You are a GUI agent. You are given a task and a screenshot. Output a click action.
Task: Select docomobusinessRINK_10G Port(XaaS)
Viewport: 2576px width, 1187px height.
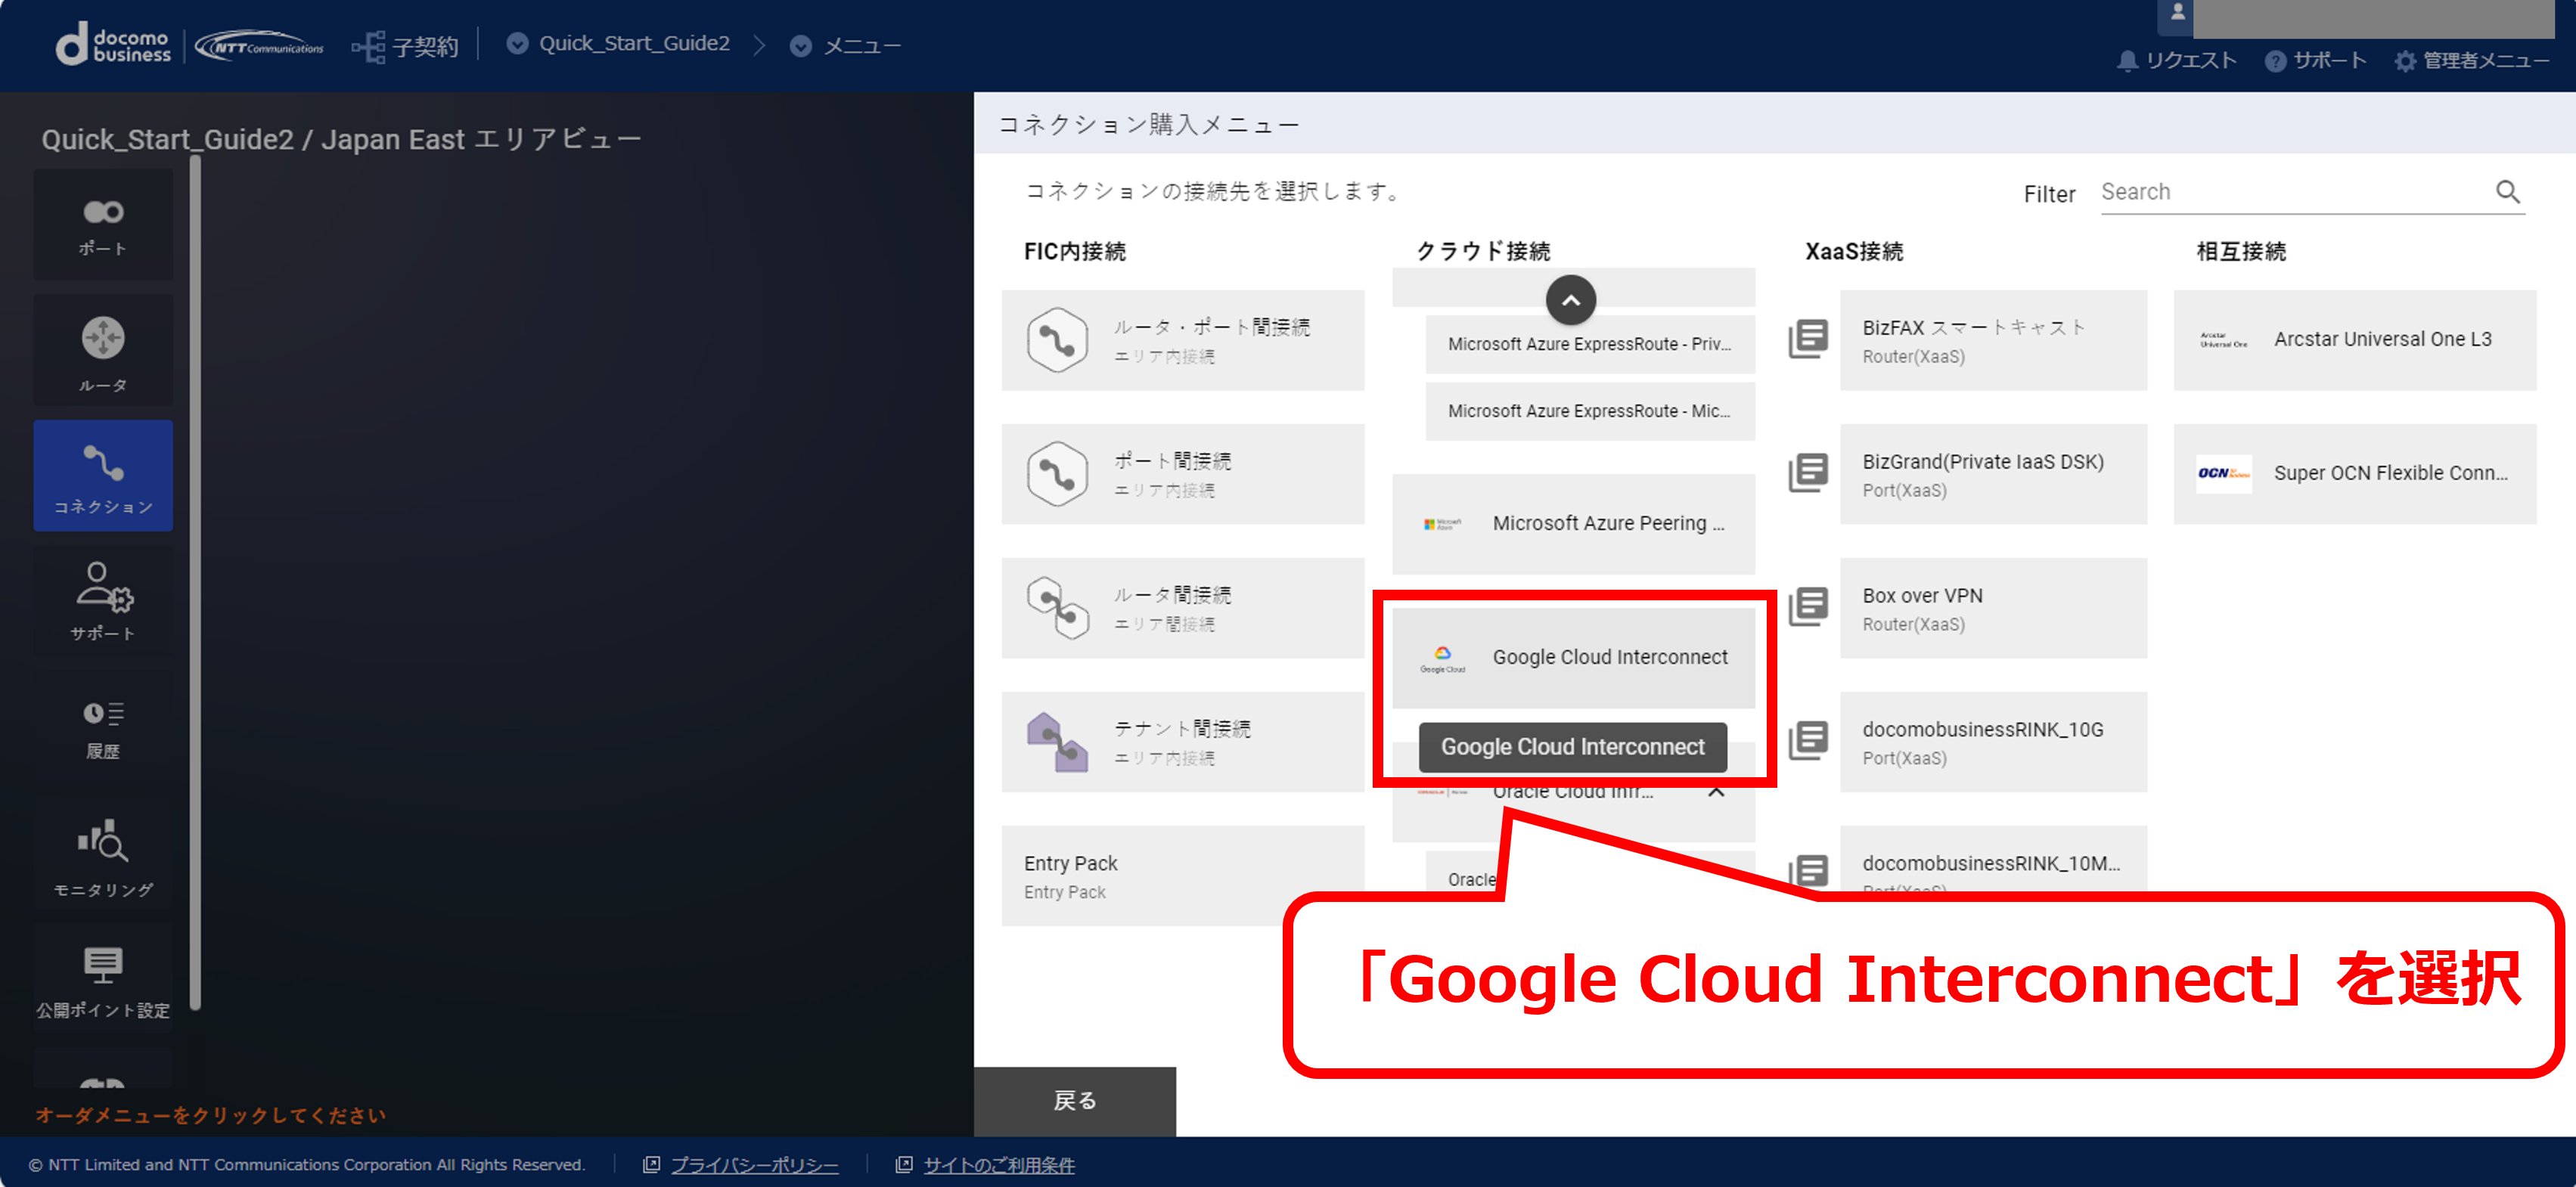[x=1993, y=743]
